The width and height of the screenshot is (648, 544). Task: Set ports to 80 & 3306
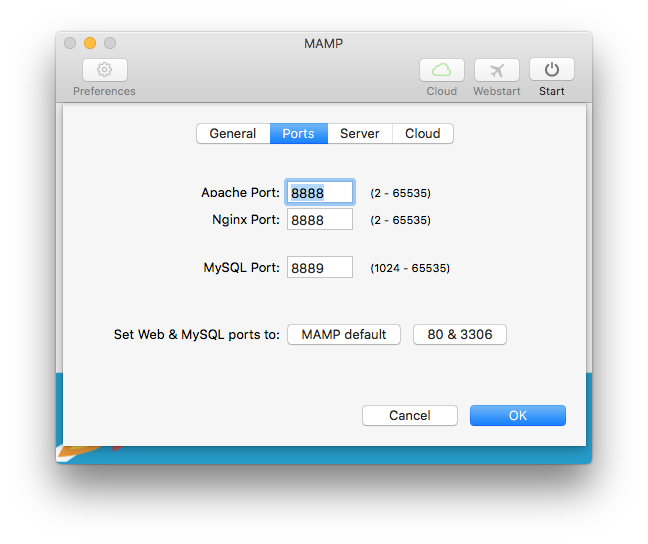pyautogui.click(x=460, y=334)
